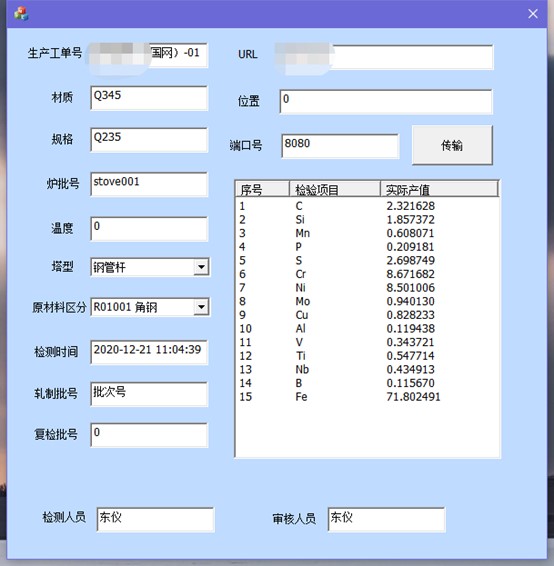Click the 塔型 combo box text 钢管杆

109,267
